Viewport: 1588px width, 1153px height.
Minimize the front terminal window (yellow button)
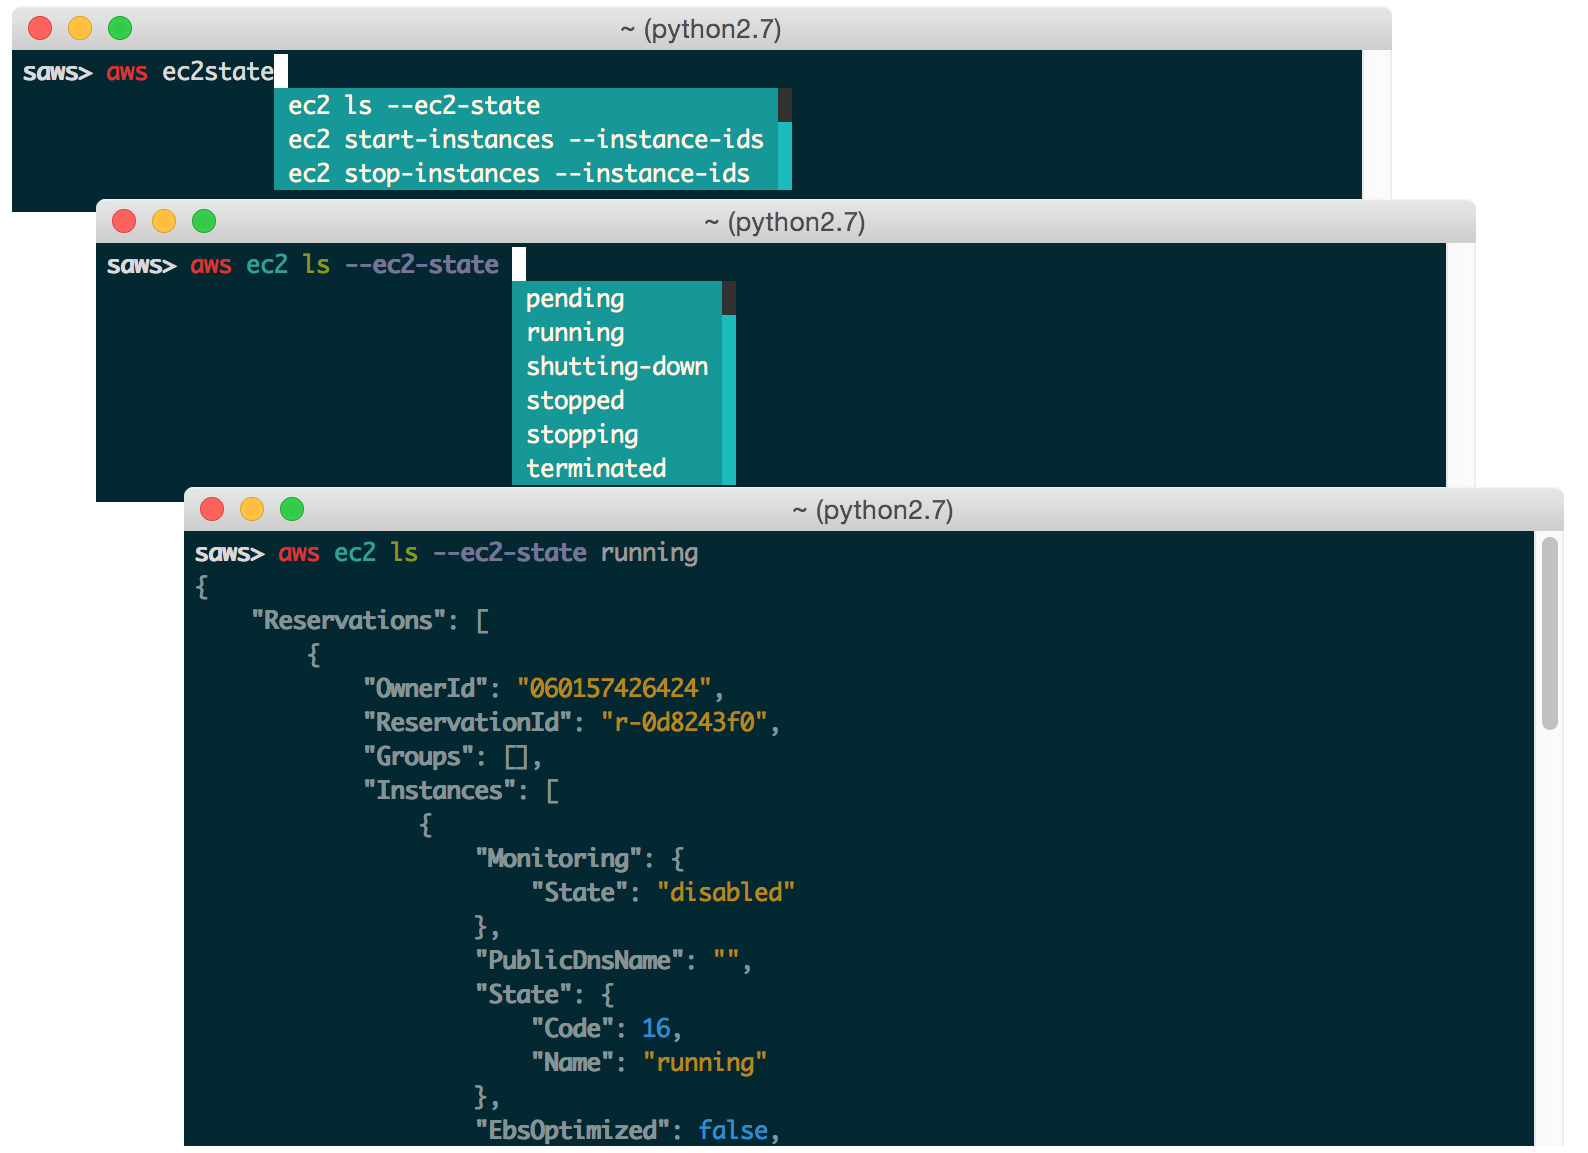252,509
